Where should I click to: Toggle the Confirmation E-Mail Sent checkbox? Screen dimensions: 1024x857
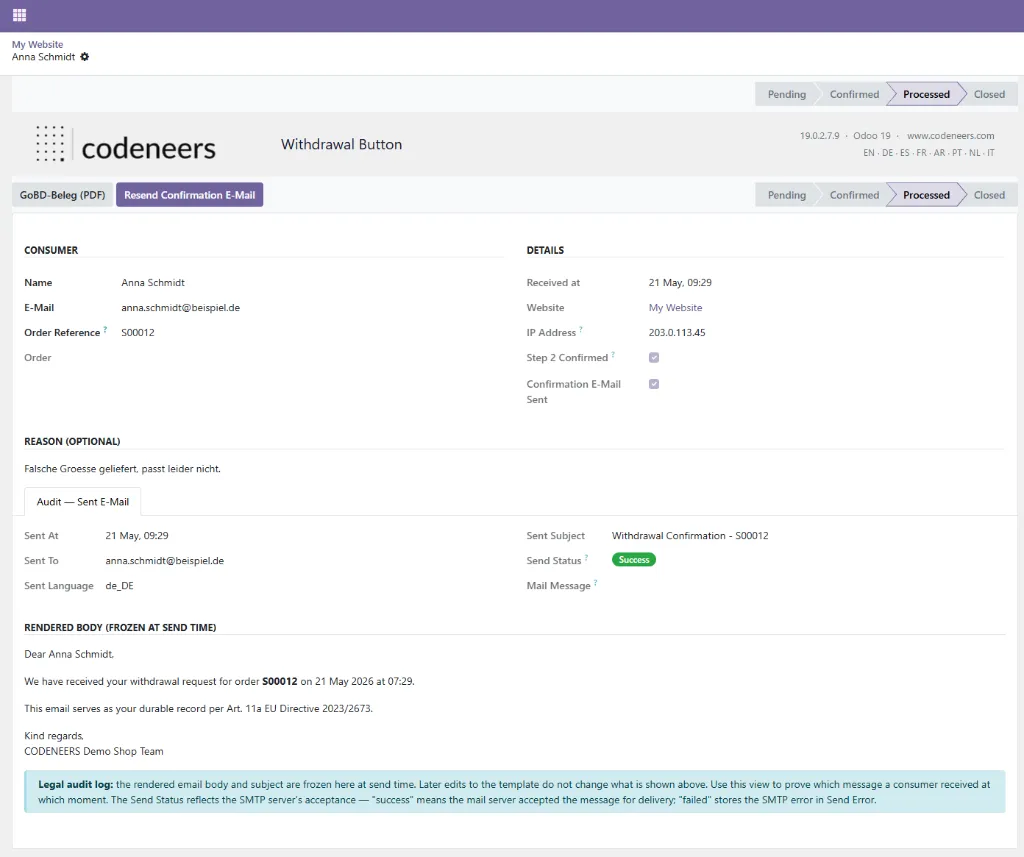(654, 384)
